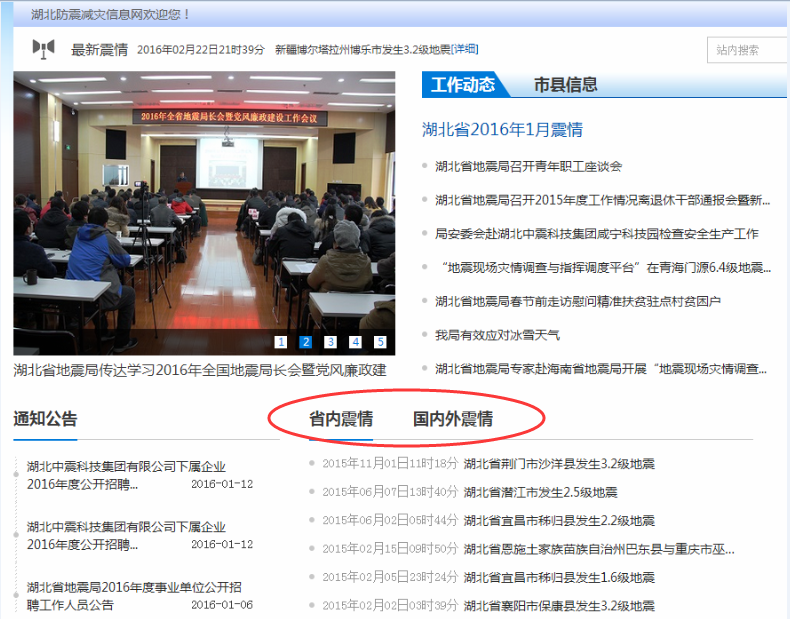Click date text 2016-01-06

point(222,604)
